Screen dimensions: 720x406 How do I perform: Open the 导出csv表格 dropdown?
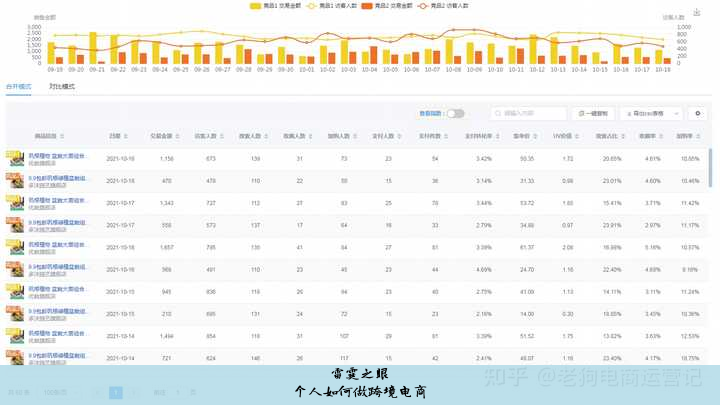tap(650, 114)
